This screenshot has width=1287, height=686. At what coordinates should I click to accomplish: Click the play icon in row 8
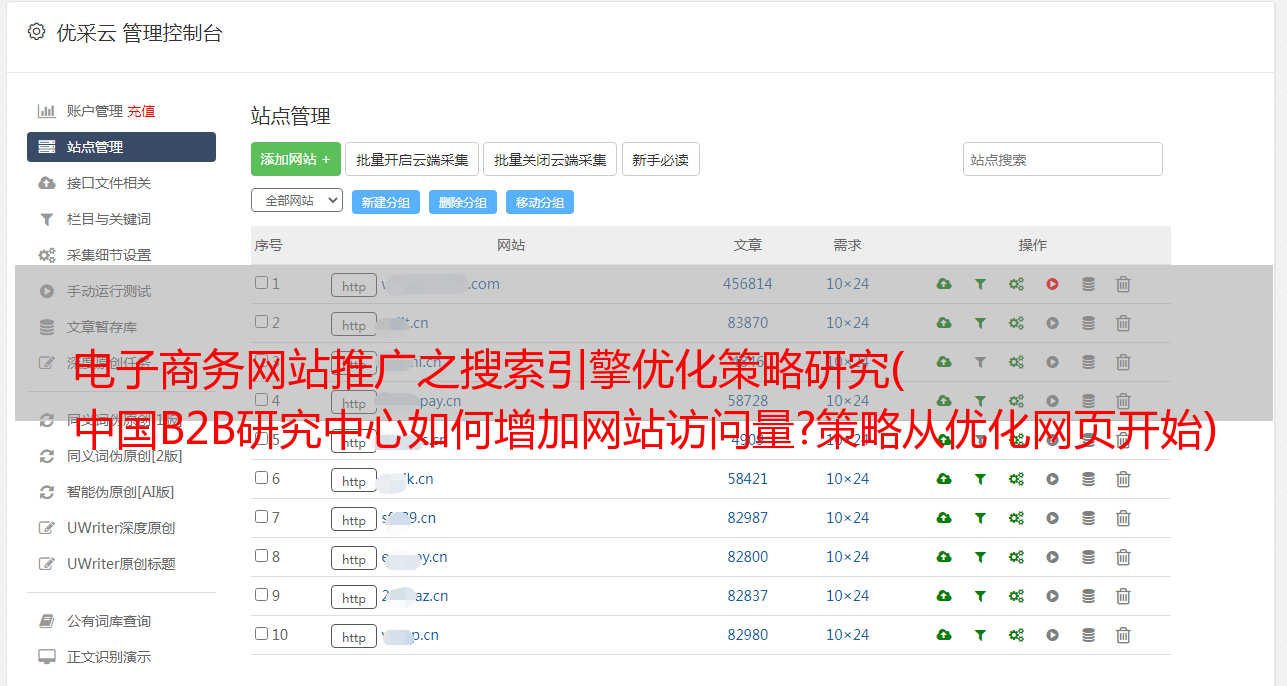[1052, 557]
